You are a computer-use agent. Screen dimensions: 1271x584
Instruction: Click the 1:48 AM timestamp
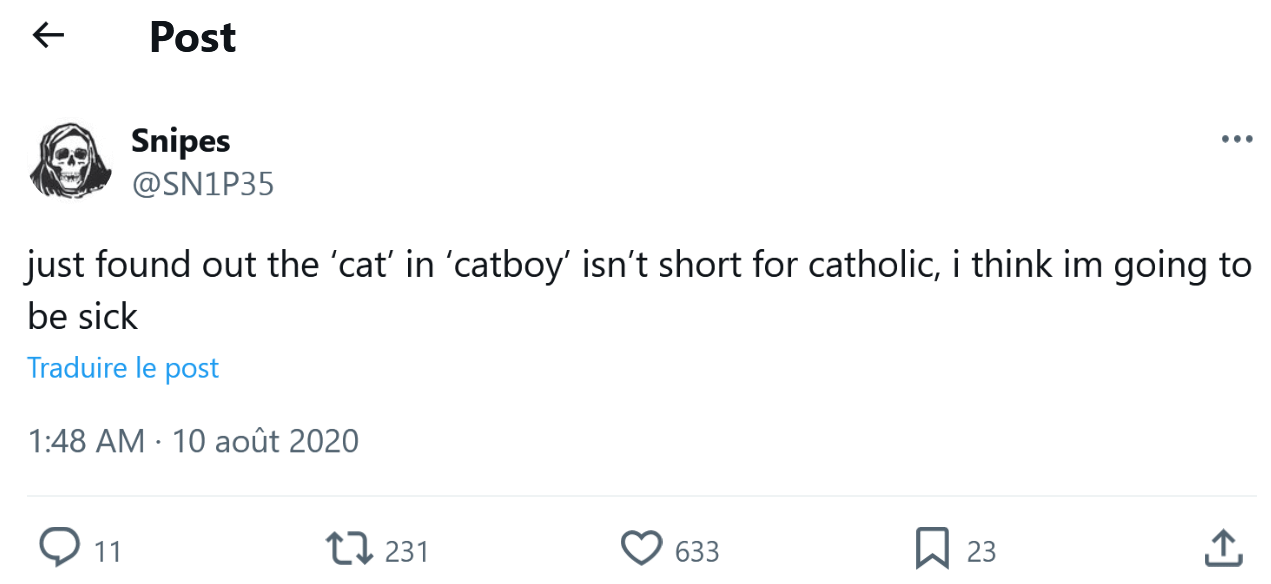tap(86, 441)
